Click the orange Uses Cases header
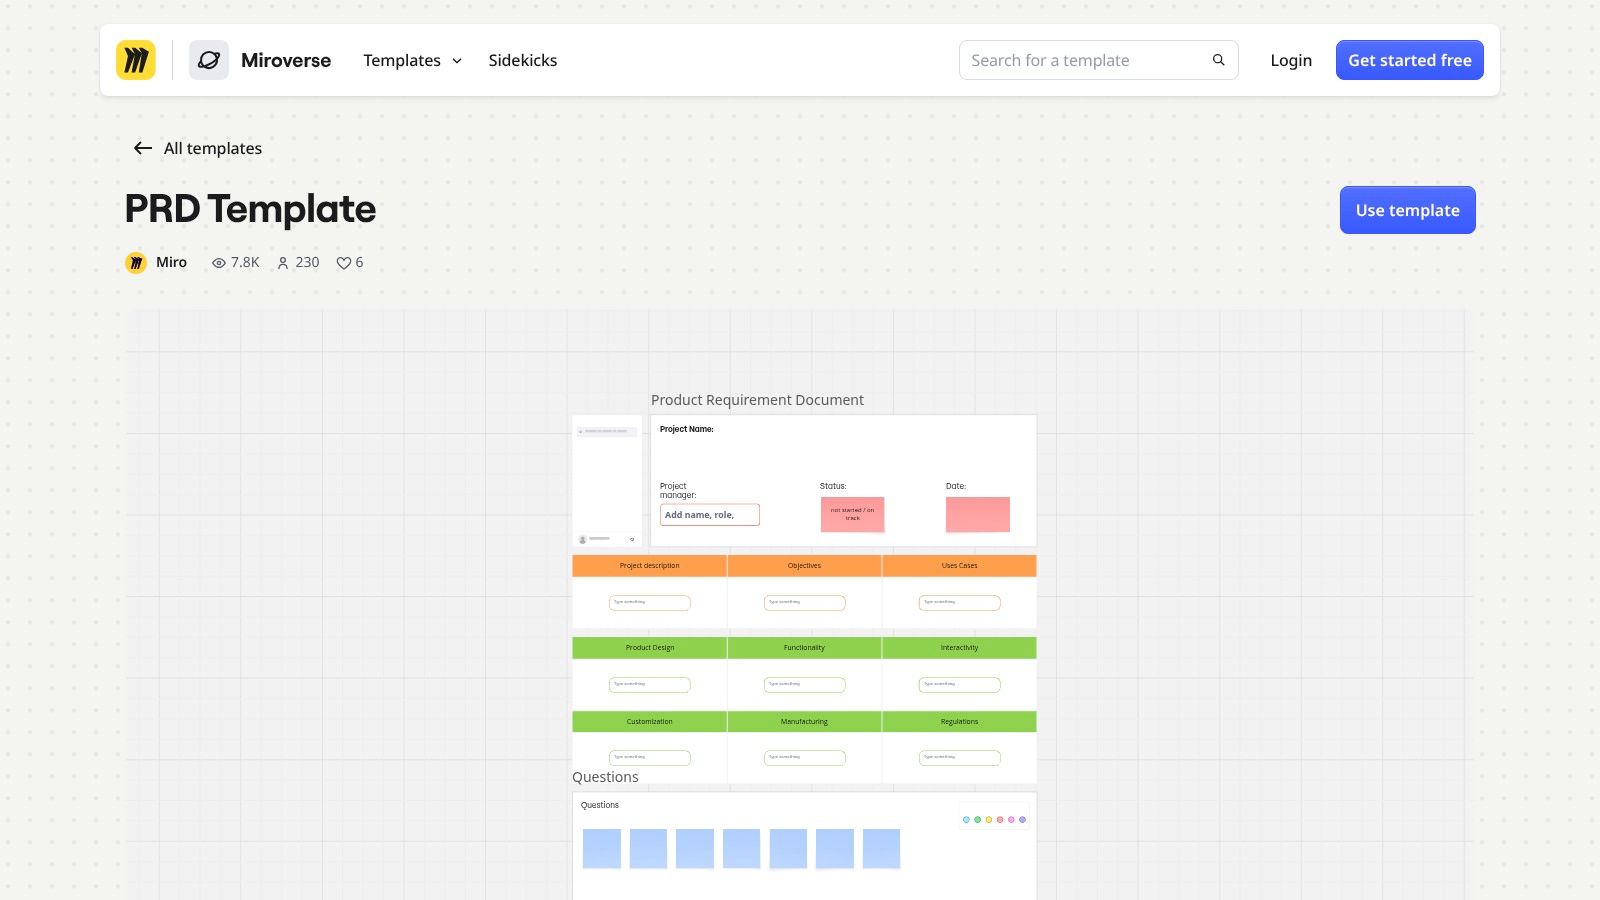This screenshot has height=900, width=1600. 959,566
